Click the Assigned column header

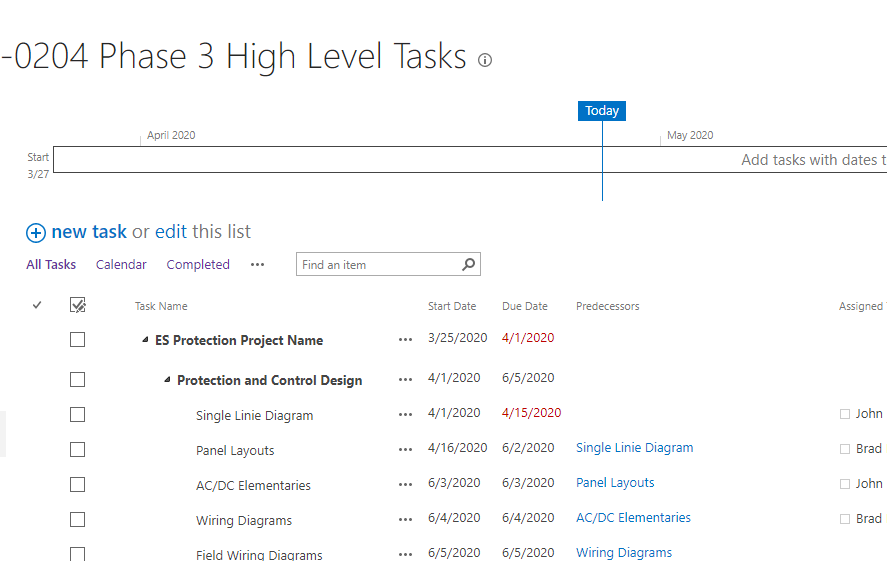pos(862,306)
